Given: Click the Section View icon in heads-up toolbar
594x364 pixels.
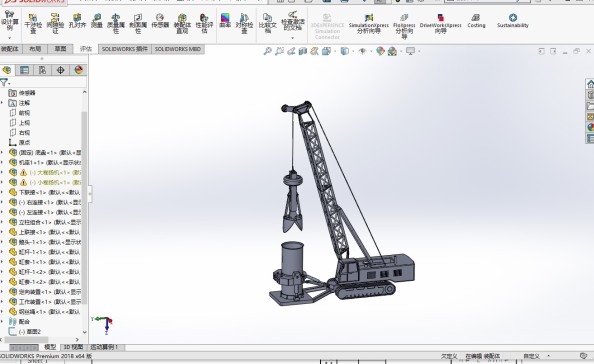Looking at the screenshot, I should click(x=302, y=51).
